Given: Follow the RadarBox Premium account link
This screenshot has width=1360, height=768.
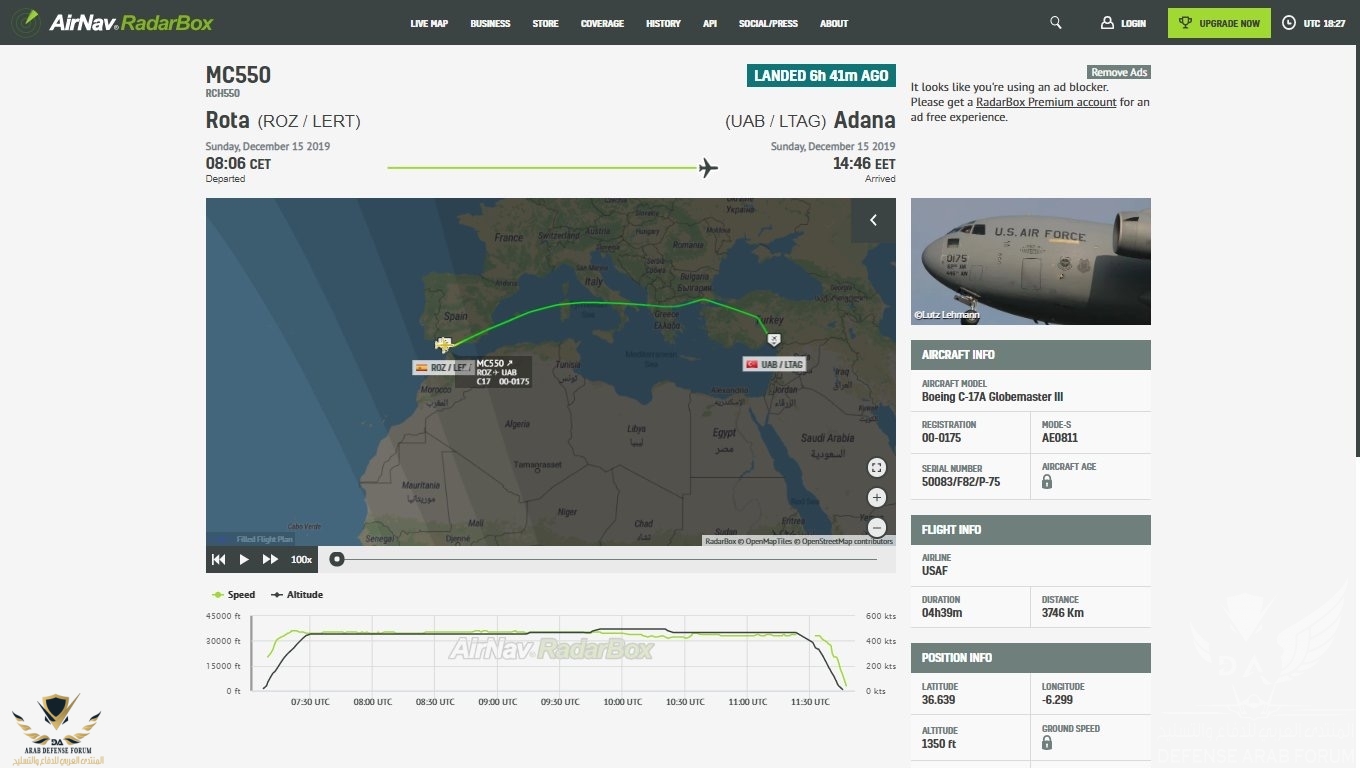Looking at the screenshot, I should click(1046, 102).
